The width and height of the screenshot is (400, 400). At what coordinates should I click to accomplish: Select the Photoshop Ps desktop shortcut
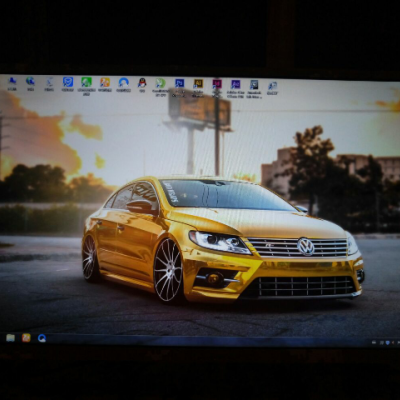tap(179, 88)
